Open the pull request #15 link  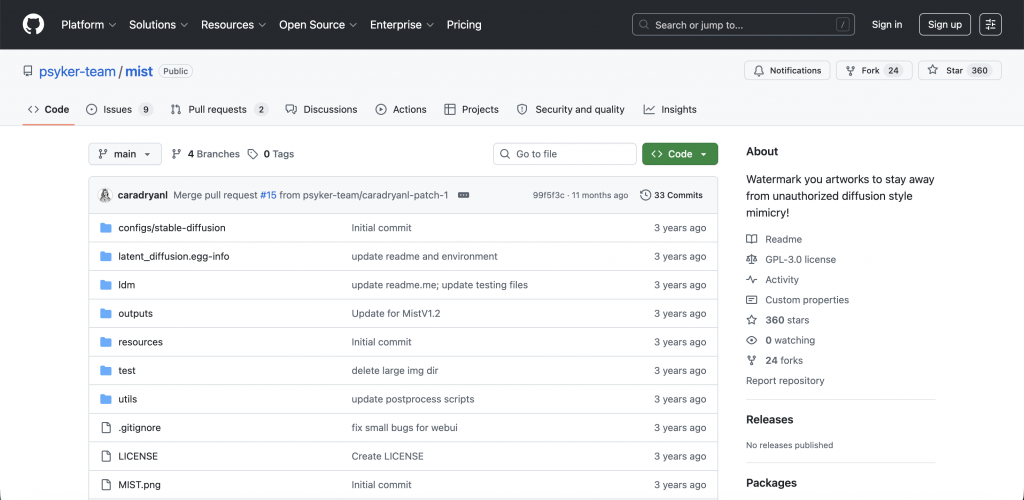pos(268,195)
